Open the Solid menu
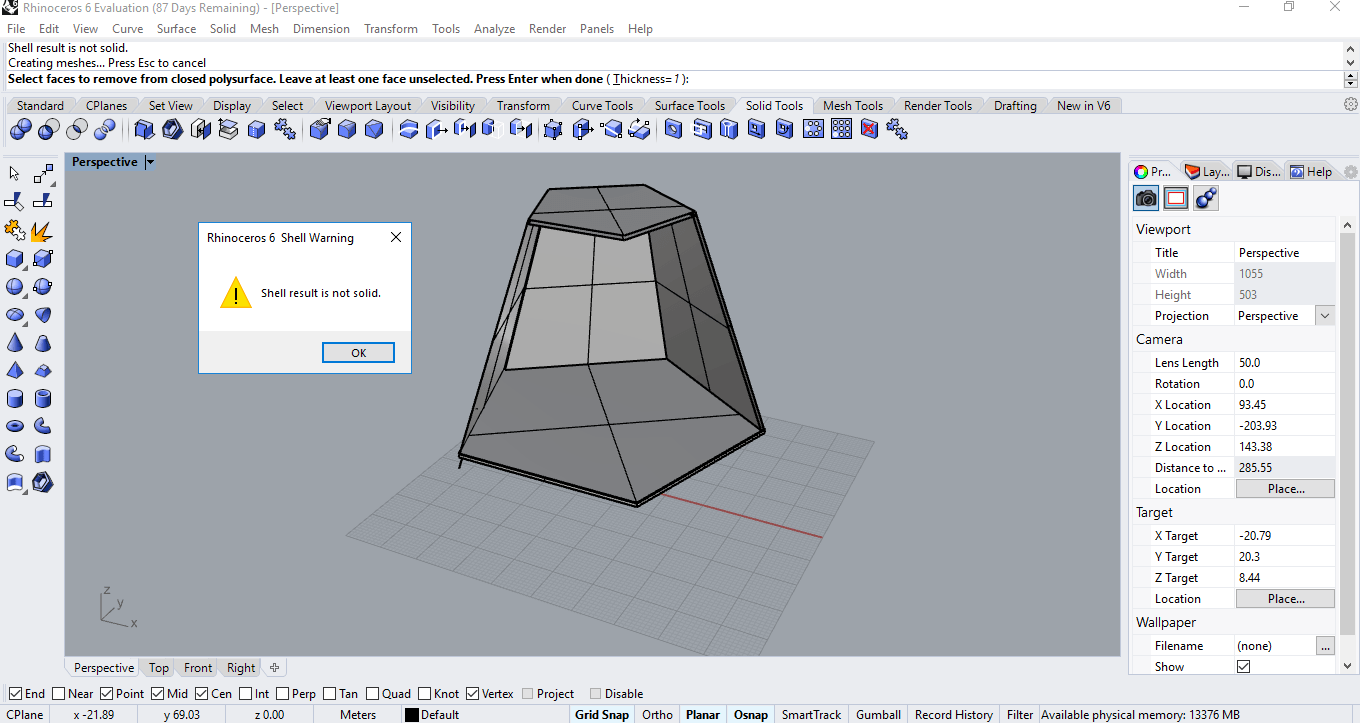The width and height of the screenshot is (1360, 723). coord(223,29)
